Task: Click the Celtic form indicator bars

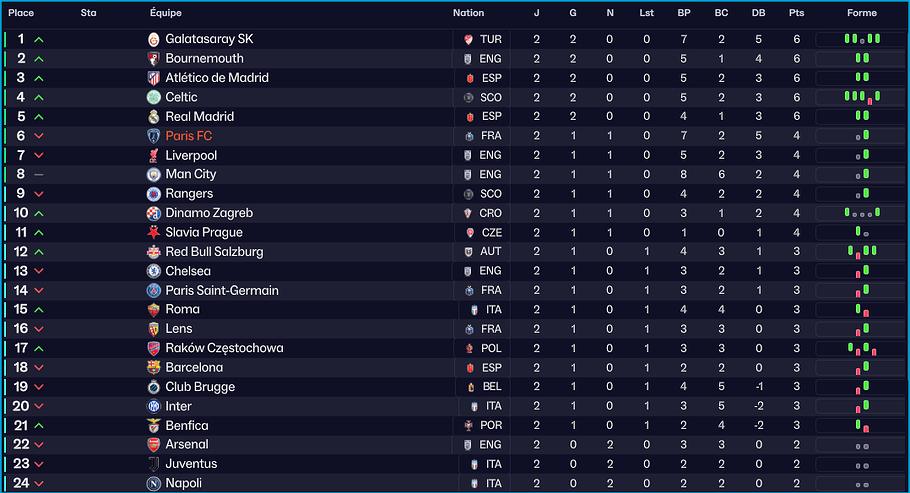Action: (x=862, y=97)
